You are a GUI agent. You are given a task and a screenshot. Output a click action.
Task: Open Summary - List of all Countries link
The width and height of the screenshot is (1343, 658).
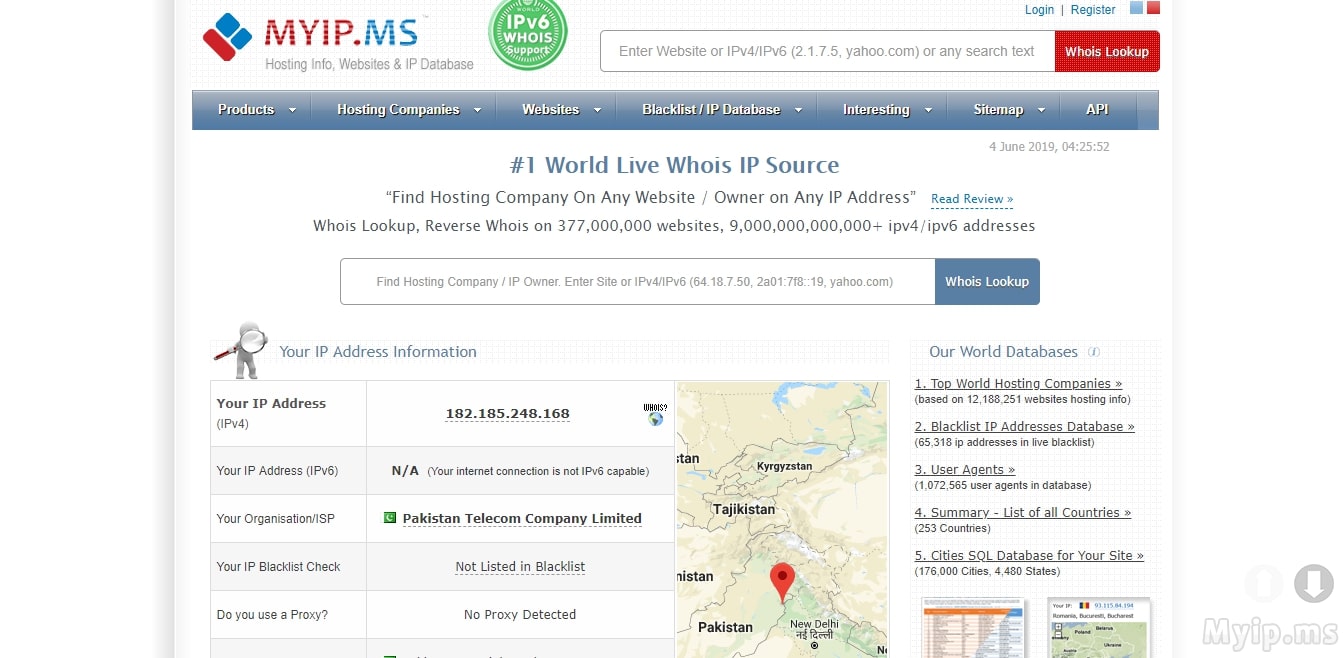tap(1022, 513)
